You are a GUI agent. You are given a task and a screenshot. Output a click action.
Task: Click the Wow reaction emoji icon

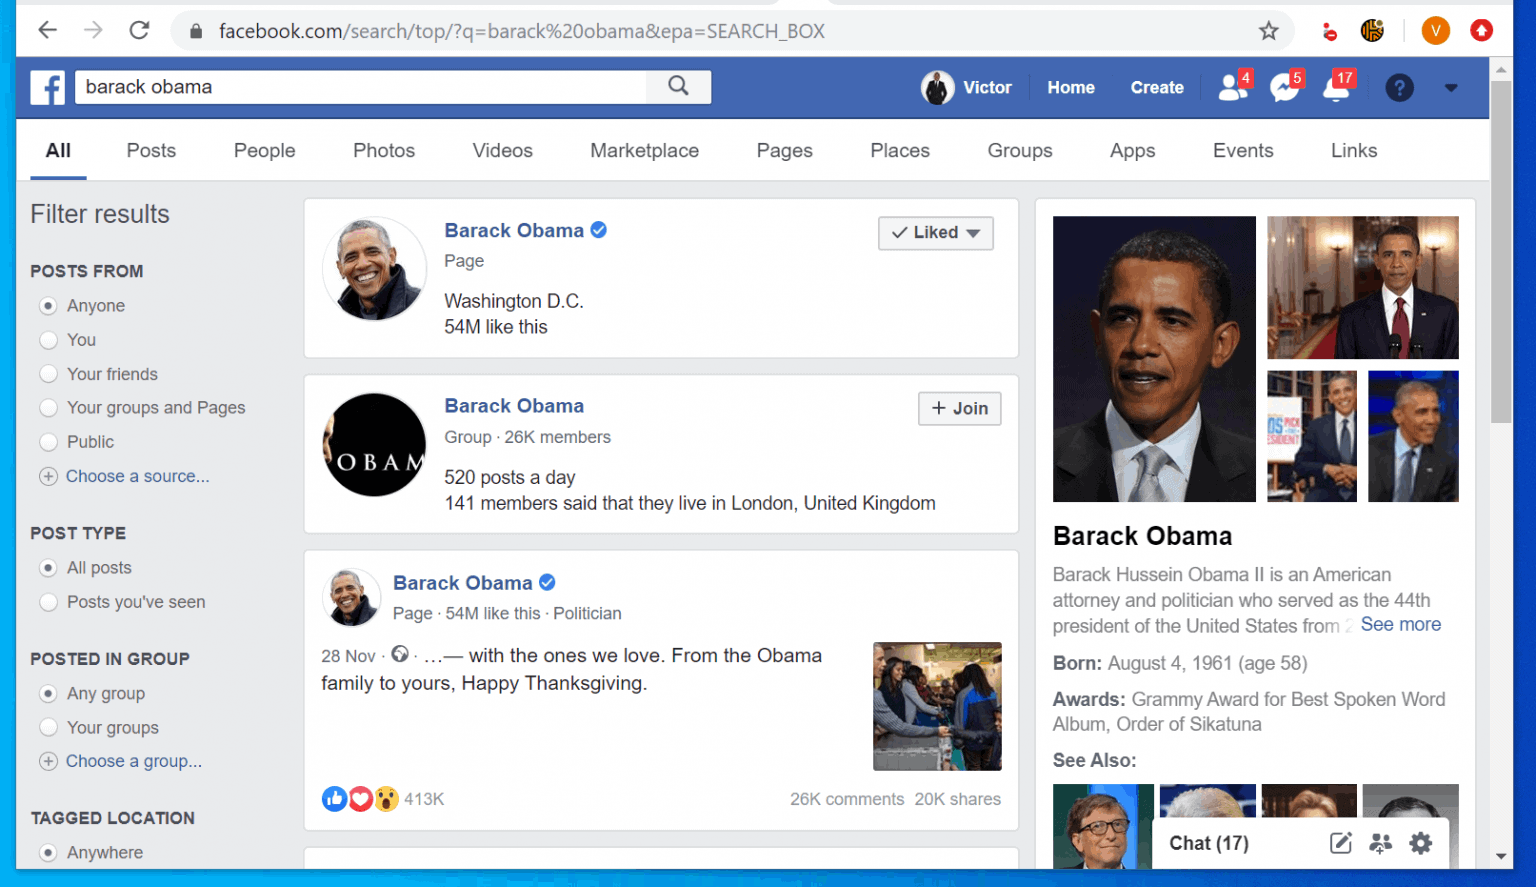pos(386,799)
